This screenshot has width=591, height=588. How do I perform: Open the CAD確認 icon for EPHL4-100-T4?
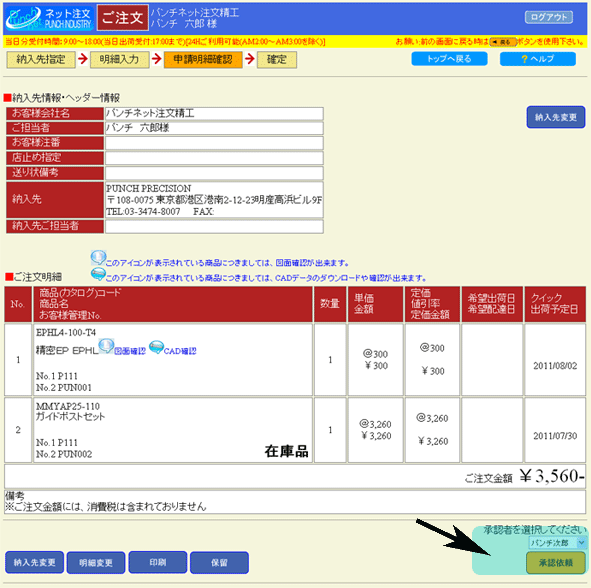point(156,347)
